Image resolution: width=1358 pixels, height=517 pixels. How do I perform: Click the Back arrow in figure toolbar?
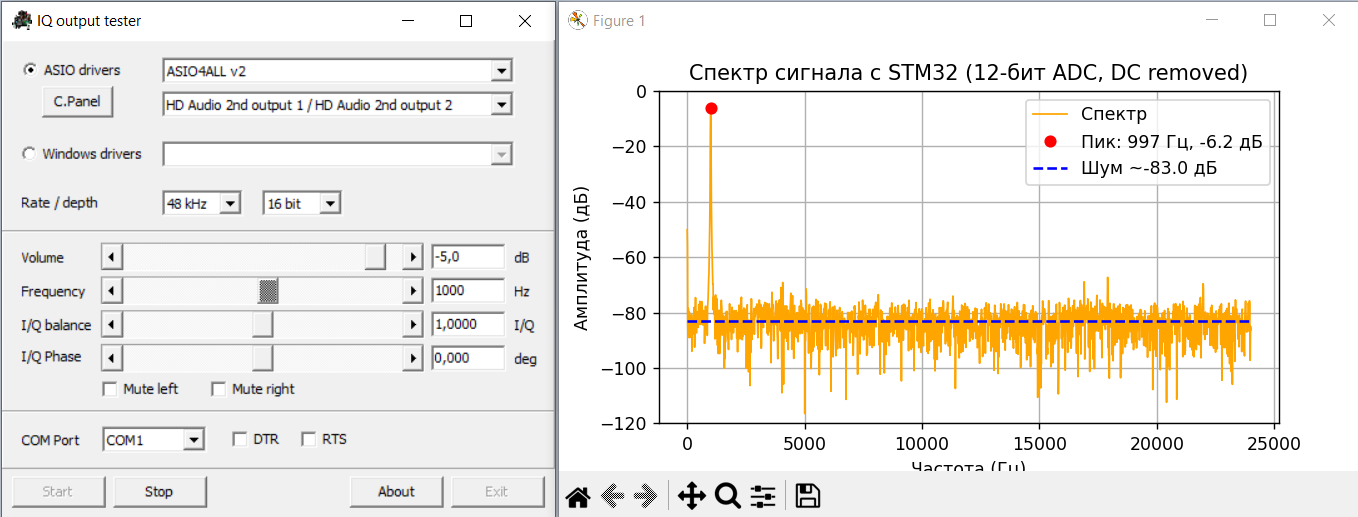pyautogui.click(x=612, y=496)
